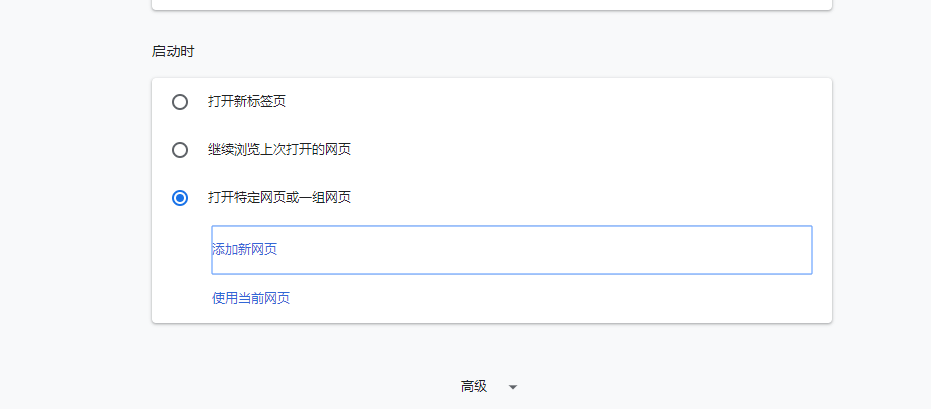This screenshot has height=409, width=931.
Task: Expand the 高级 settings section
Action: 474,387
